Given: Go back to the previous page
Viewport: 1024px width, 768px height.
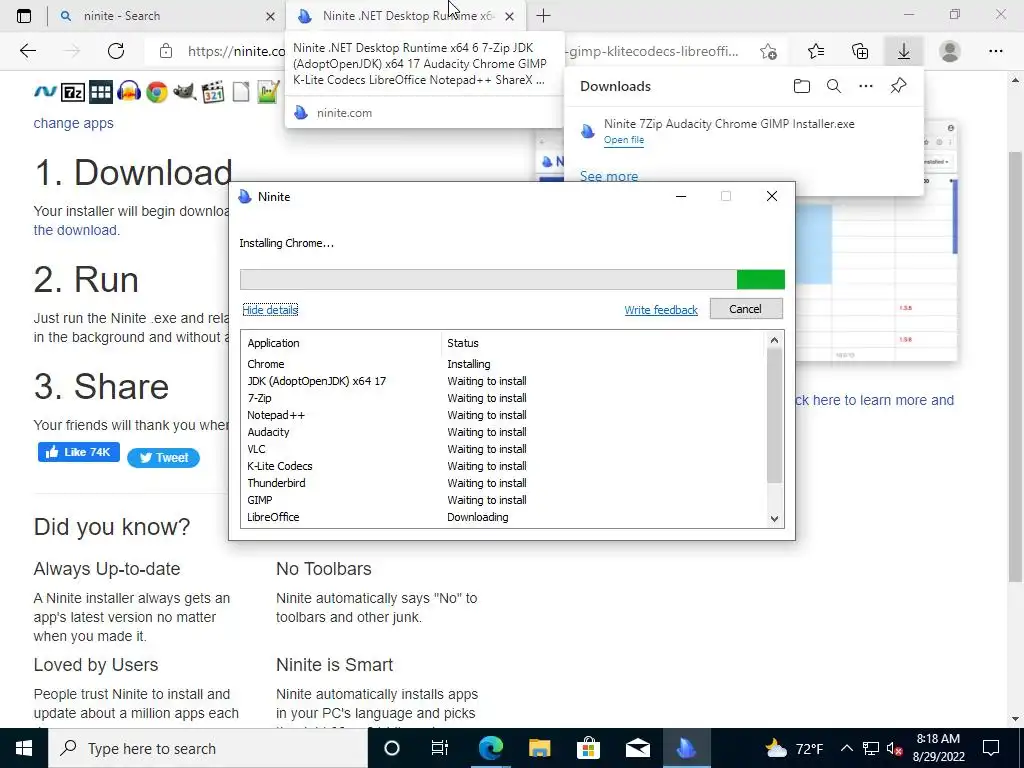Looking at the screenshot, I should coord(28,51).
